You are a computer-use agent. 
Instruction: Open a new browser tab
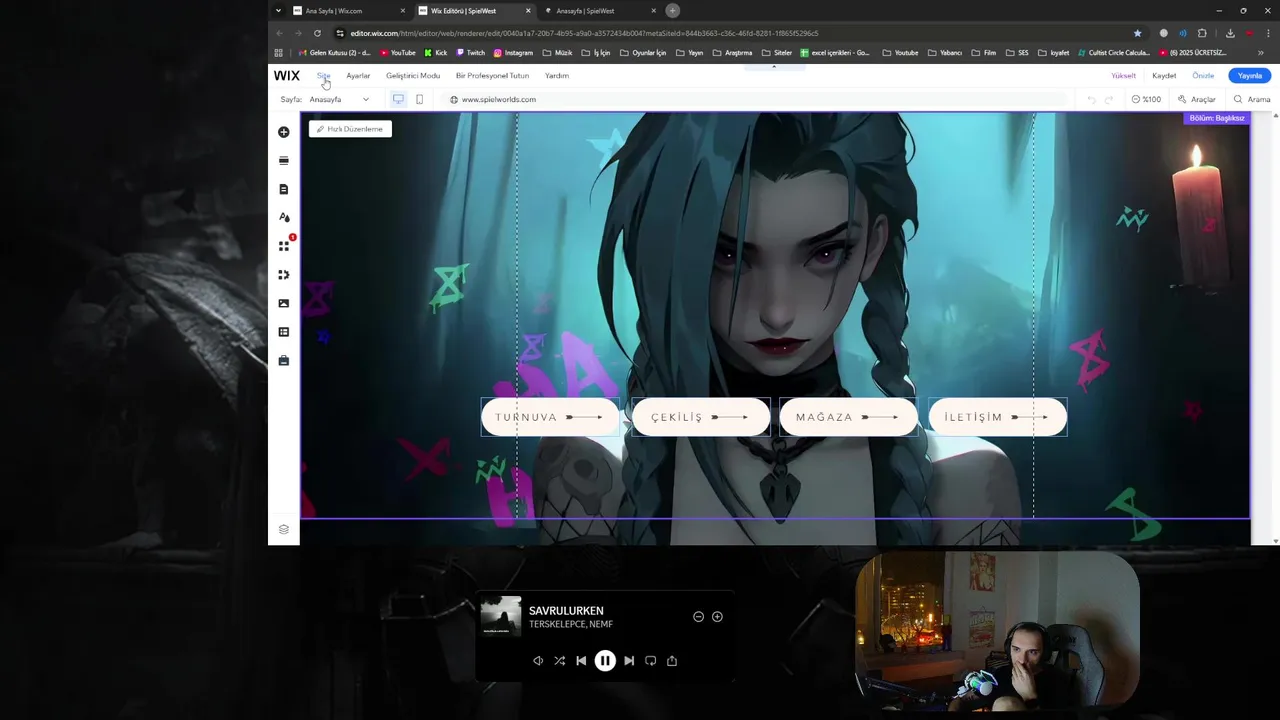click(673, 11)
